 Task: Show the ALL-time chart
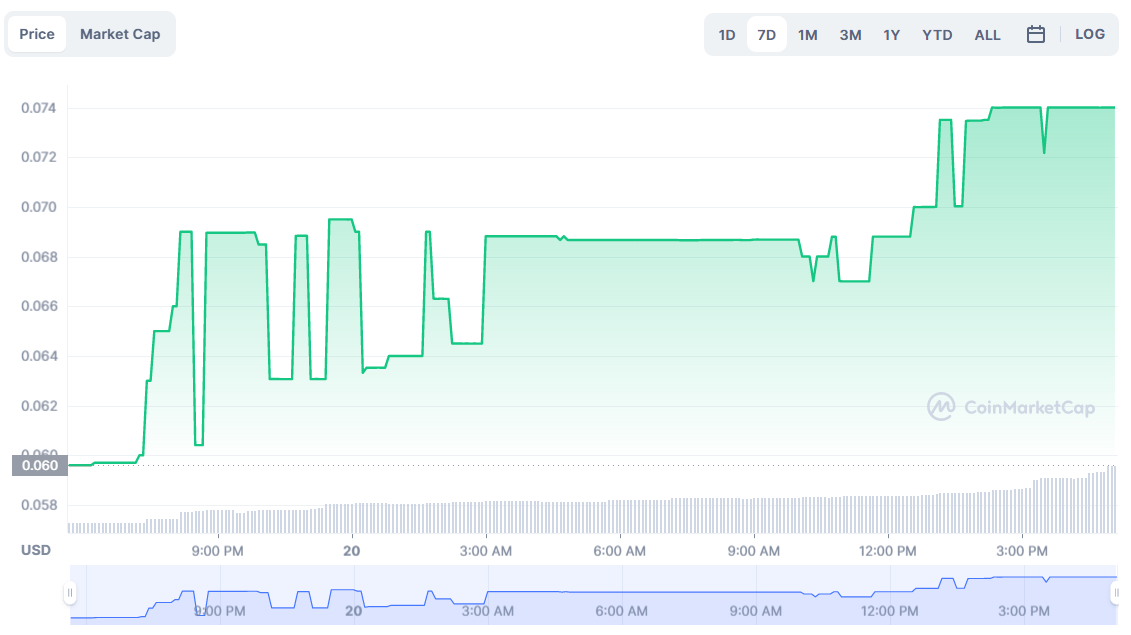(987, 33)
